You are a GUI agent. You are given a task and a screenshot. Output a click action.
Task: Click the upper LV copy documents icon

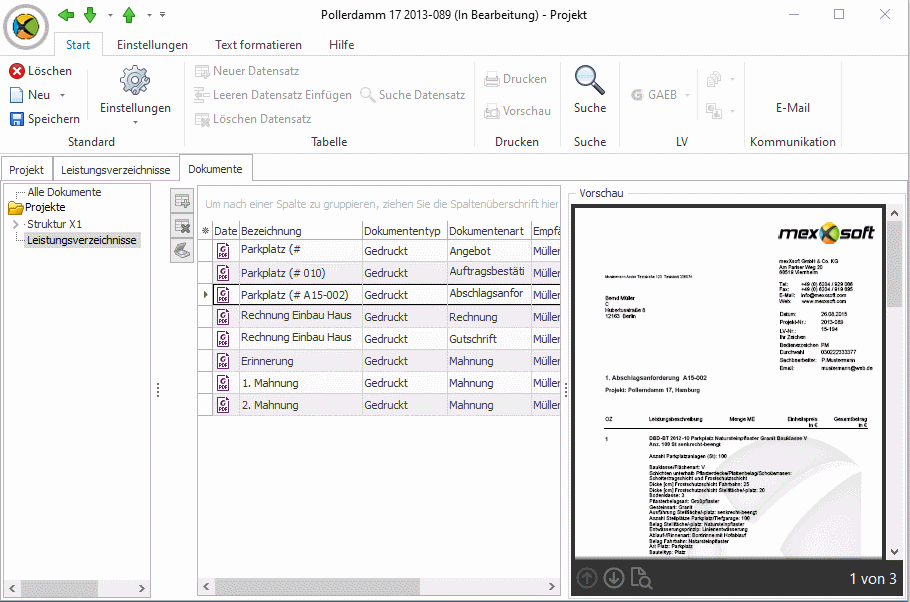pyautogui.click(x=714, y=79)
